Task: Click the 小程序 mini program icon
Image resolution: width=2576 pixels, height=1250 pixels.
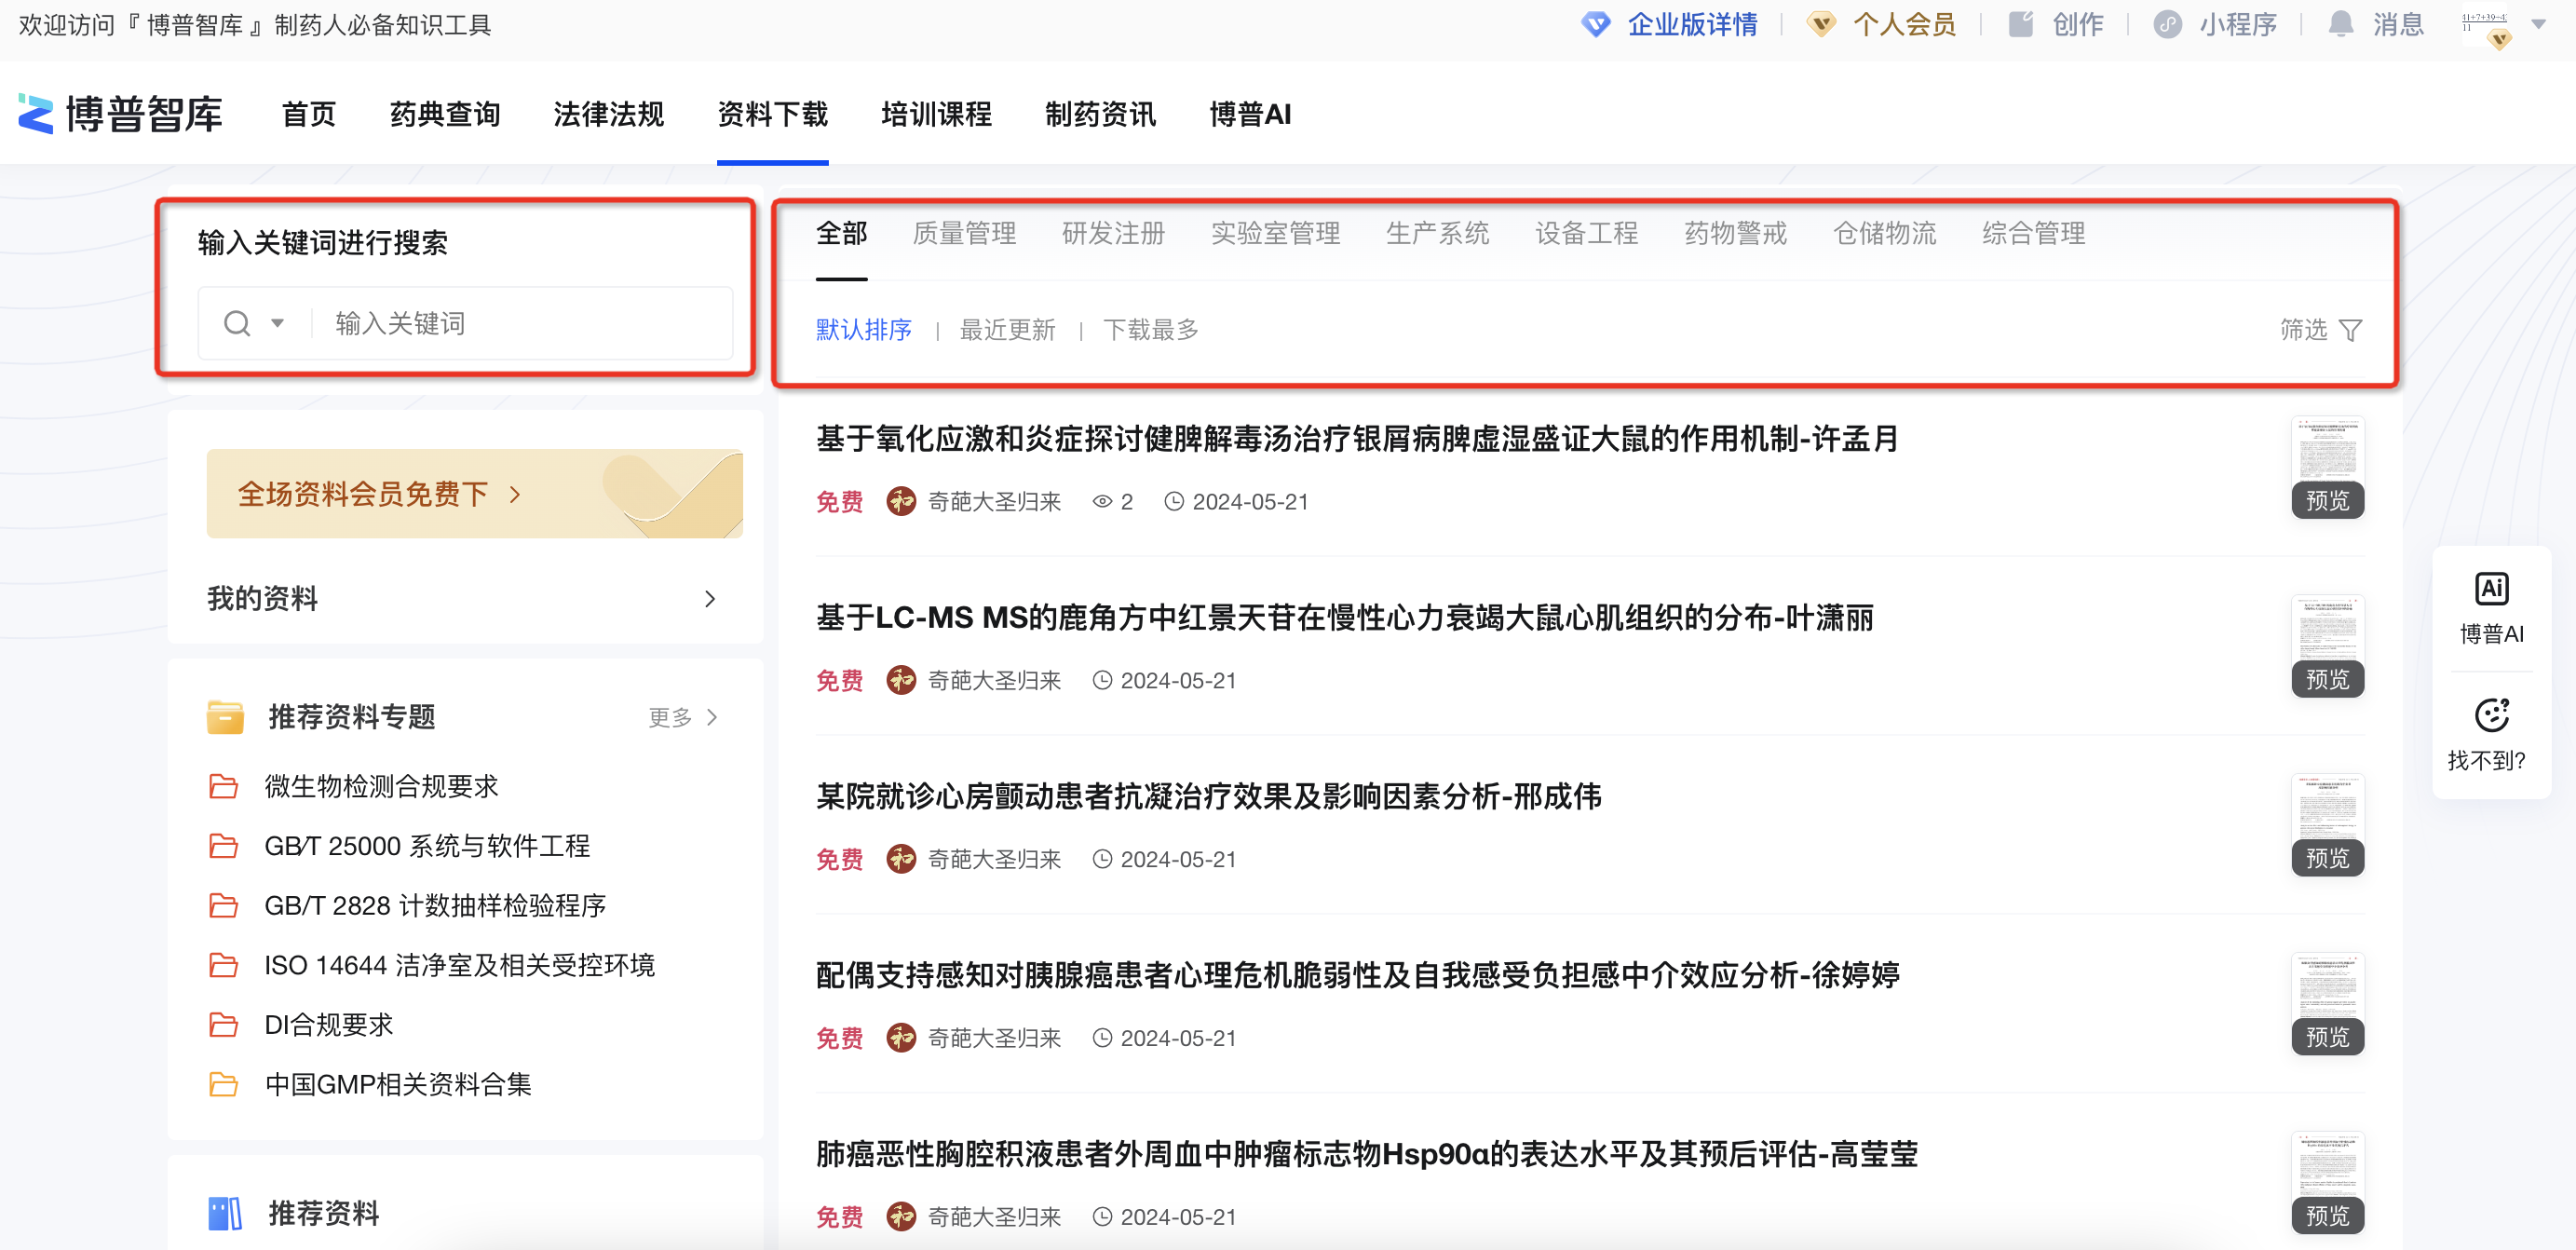Action: coord(2167,24)
